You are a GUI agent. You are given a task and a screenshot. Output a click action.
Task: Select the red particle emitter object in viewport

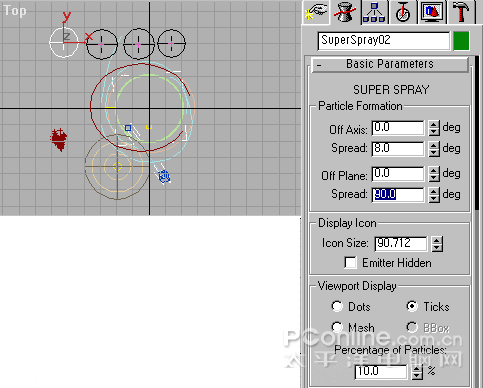(x=59, y=140)
